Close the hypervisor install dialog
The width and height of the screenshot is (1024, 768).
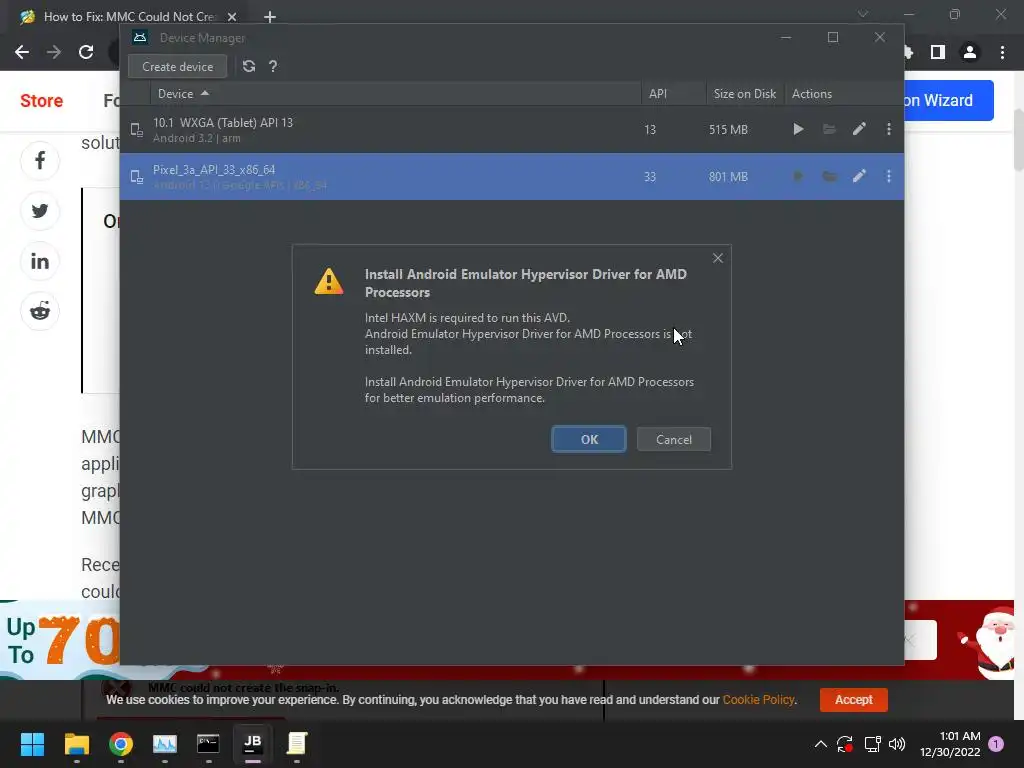coord(718,258)
